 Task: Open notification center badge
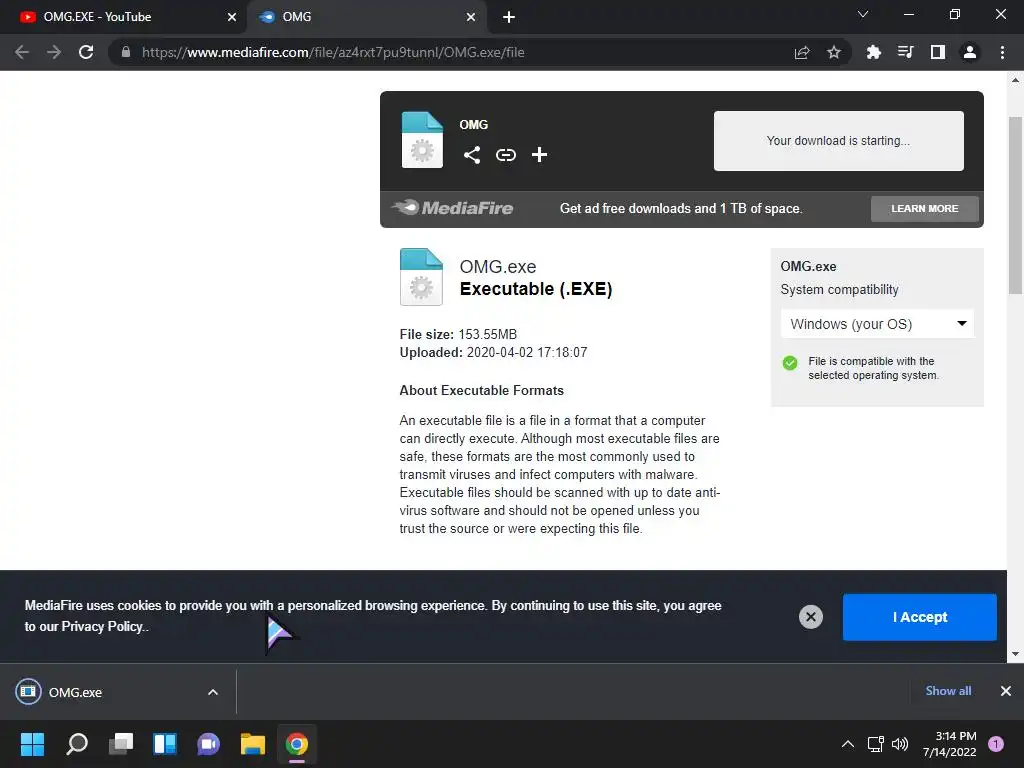click(996, 744)
